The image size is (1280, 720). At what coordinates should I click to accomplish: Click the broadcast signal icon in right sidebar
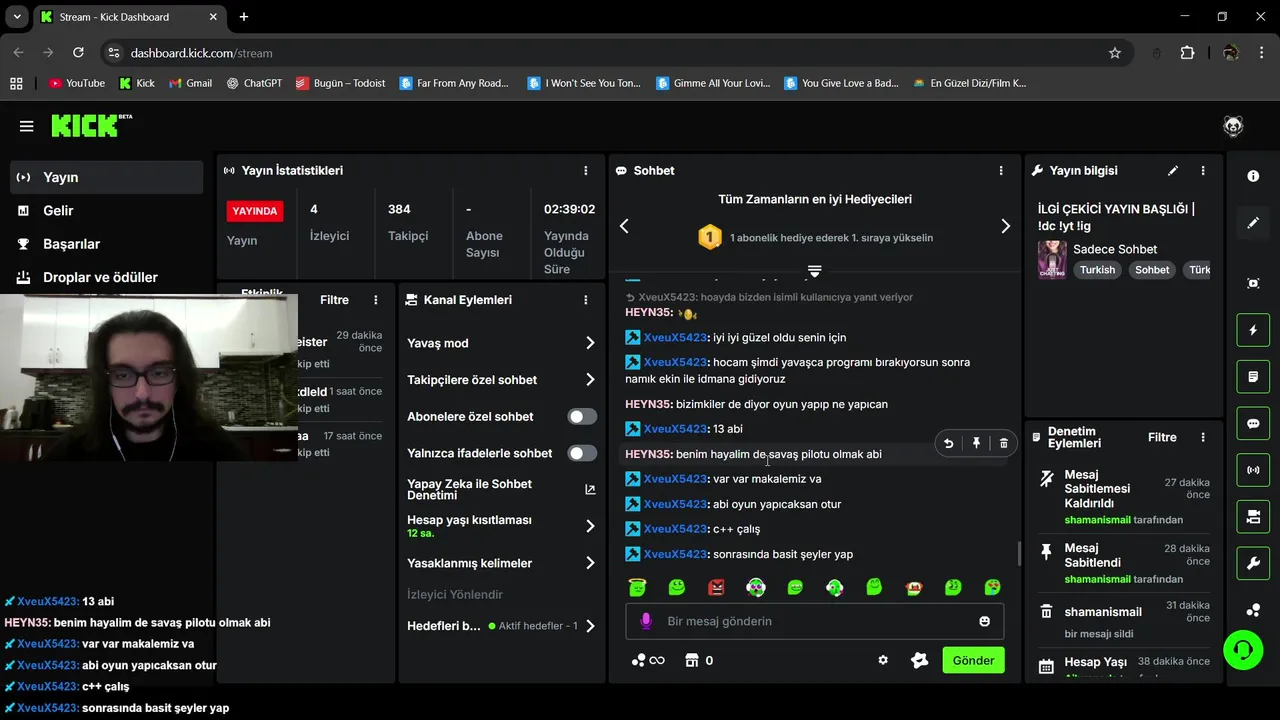(1253, 470)
